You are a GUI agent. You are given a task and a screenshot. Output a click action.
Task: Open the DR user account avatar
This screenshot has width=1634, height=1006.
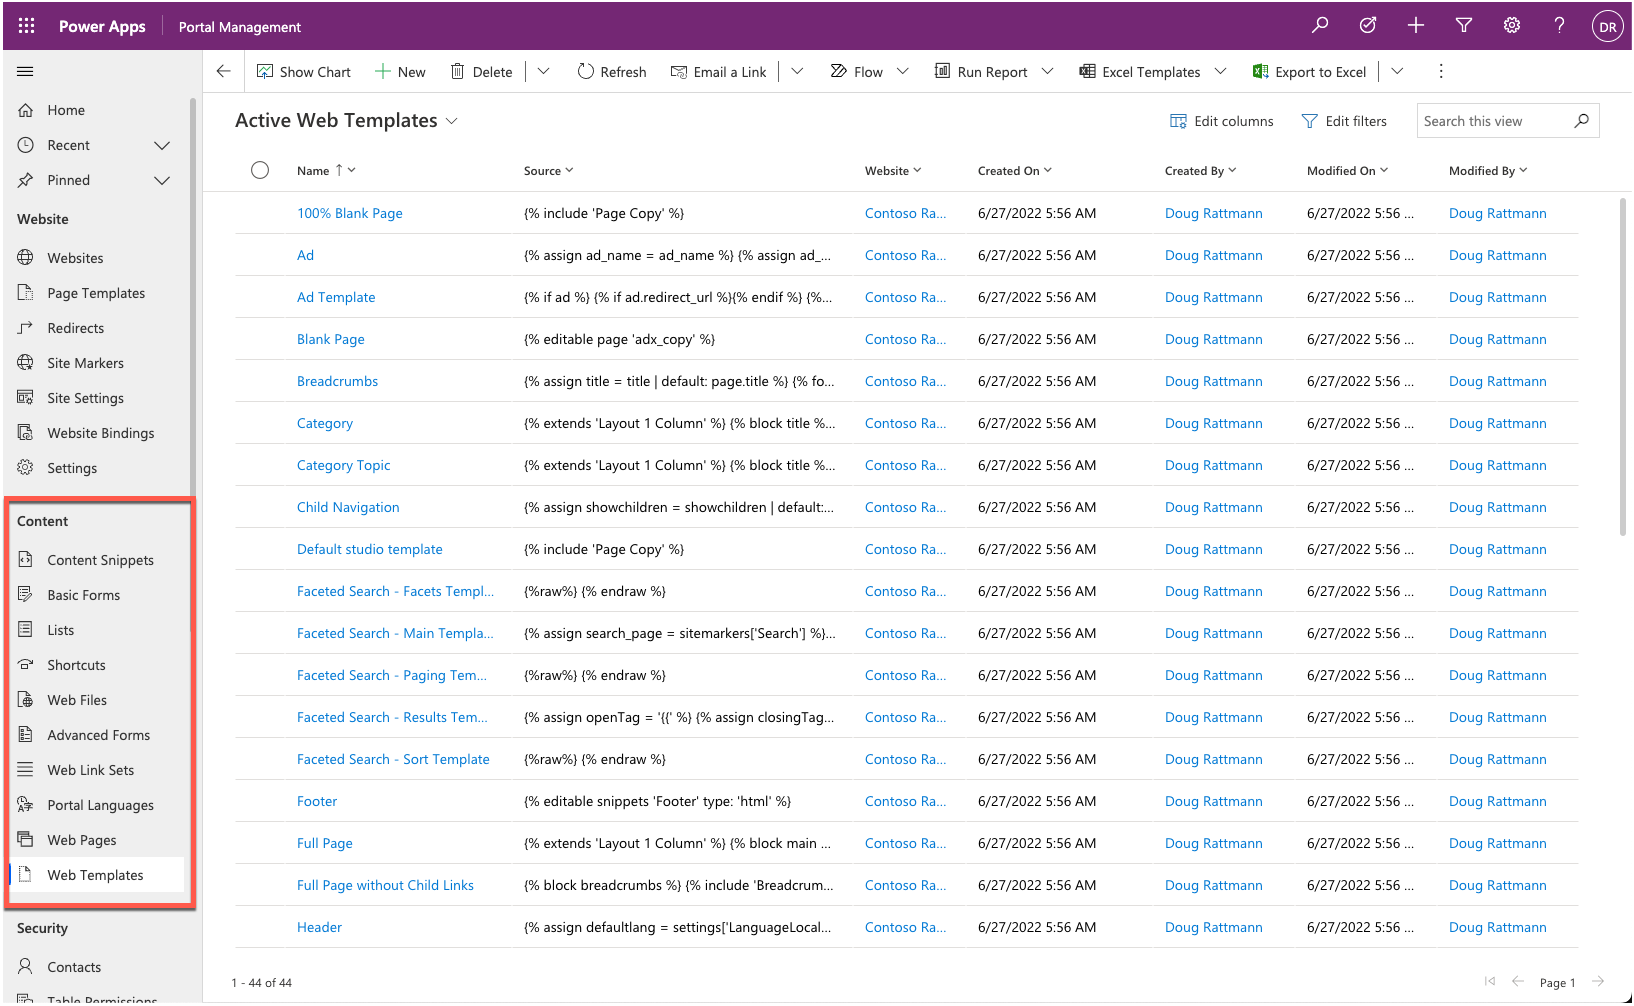(1607, 27)
